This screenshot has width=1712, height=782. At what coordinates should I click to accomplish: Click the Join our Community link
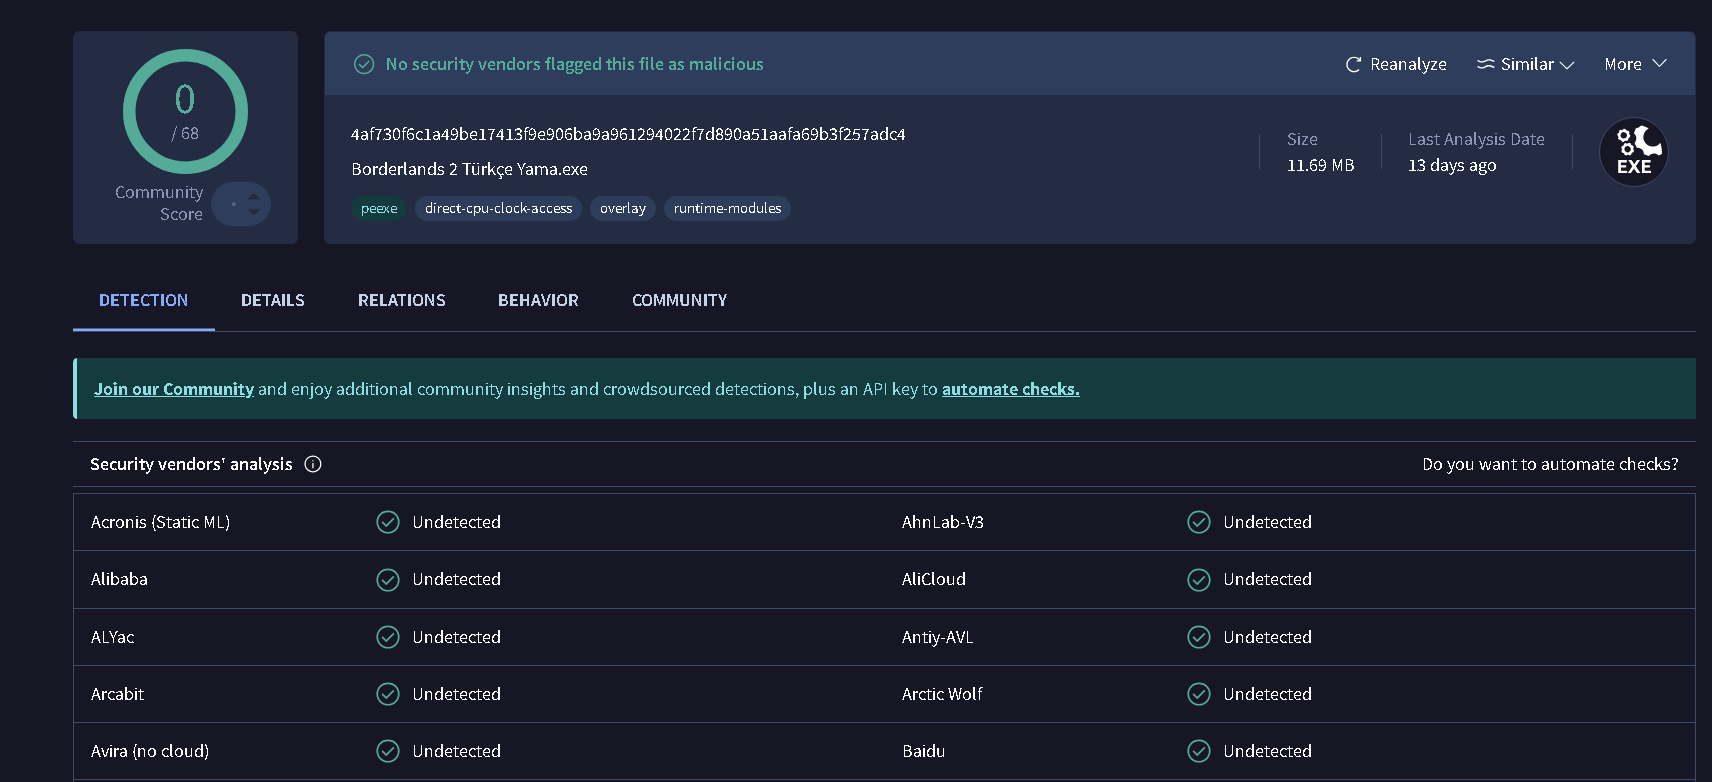174,389
